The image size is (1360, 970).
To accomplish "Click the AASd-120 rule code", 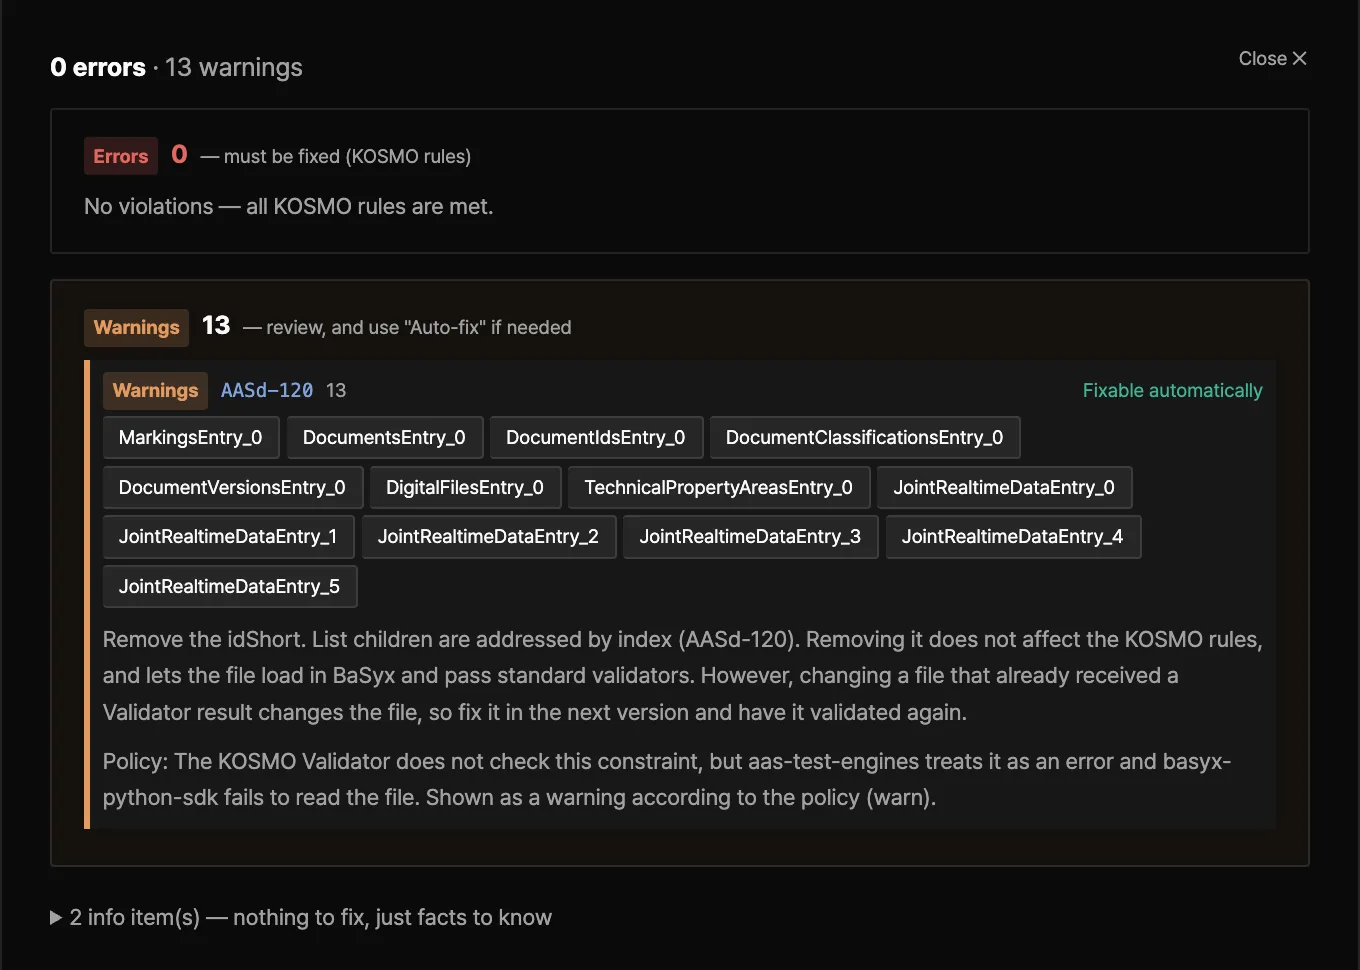I will coord(267,390).
